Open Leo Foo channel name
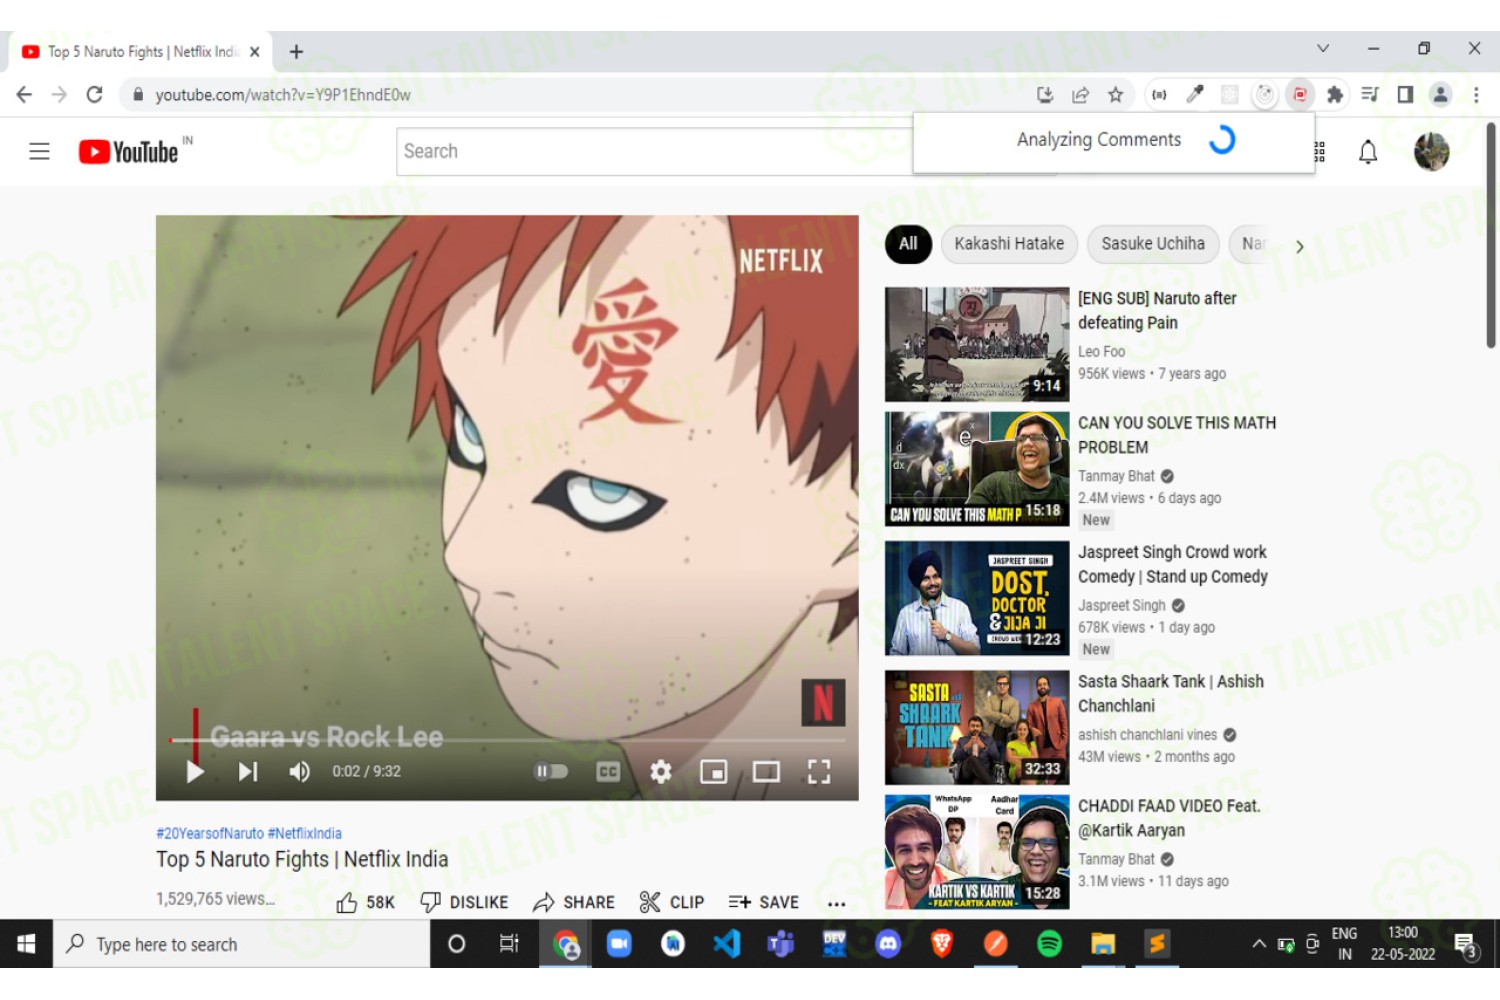The width and height of the screenshot is (1500, 1000). [x=1101, y=352]
